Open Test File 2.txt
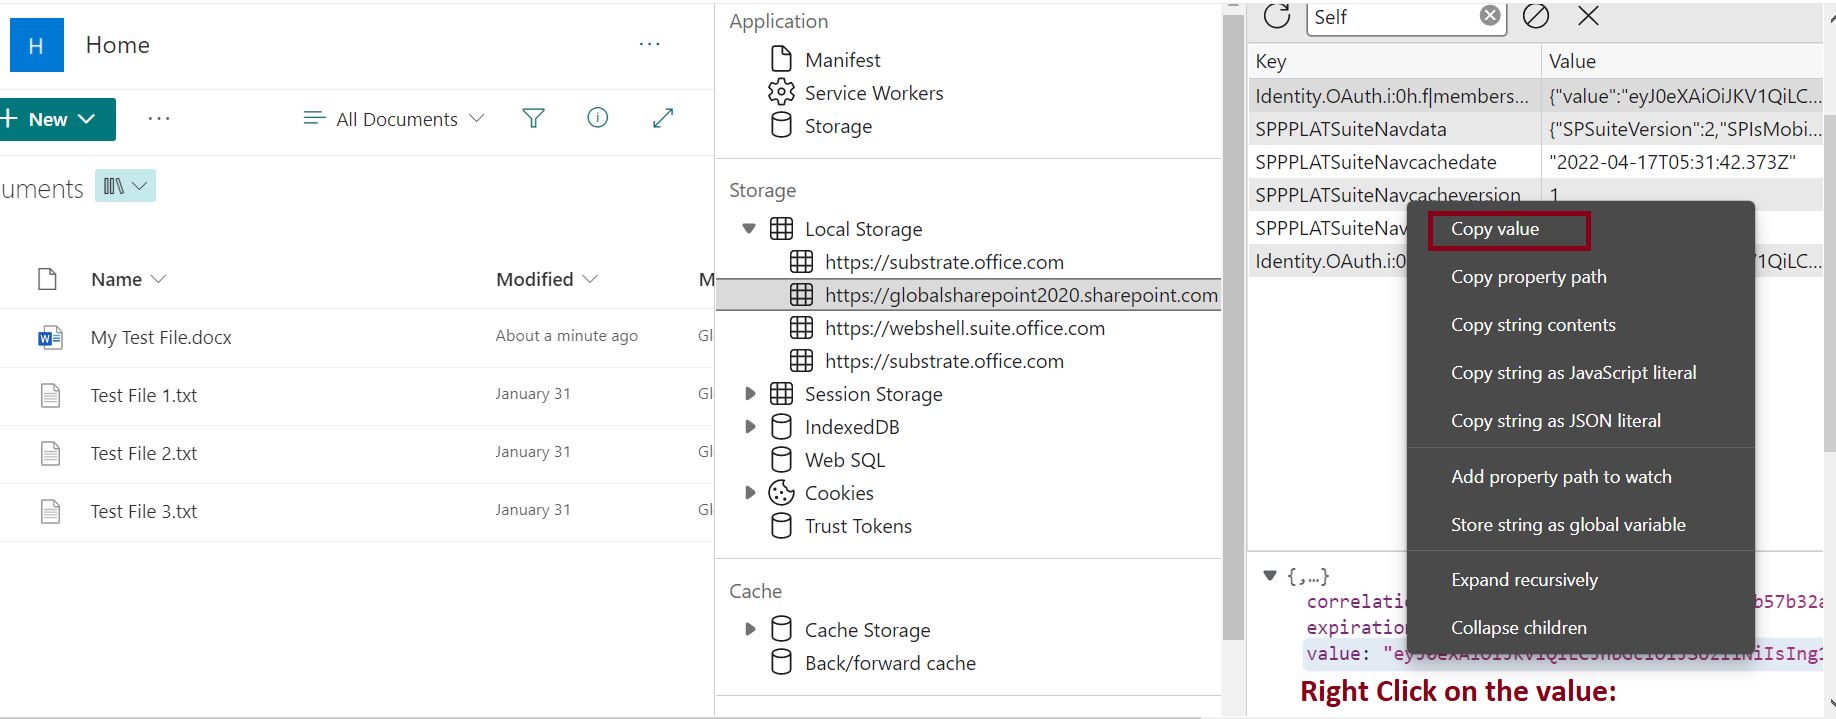 click(x=144, y=454)
